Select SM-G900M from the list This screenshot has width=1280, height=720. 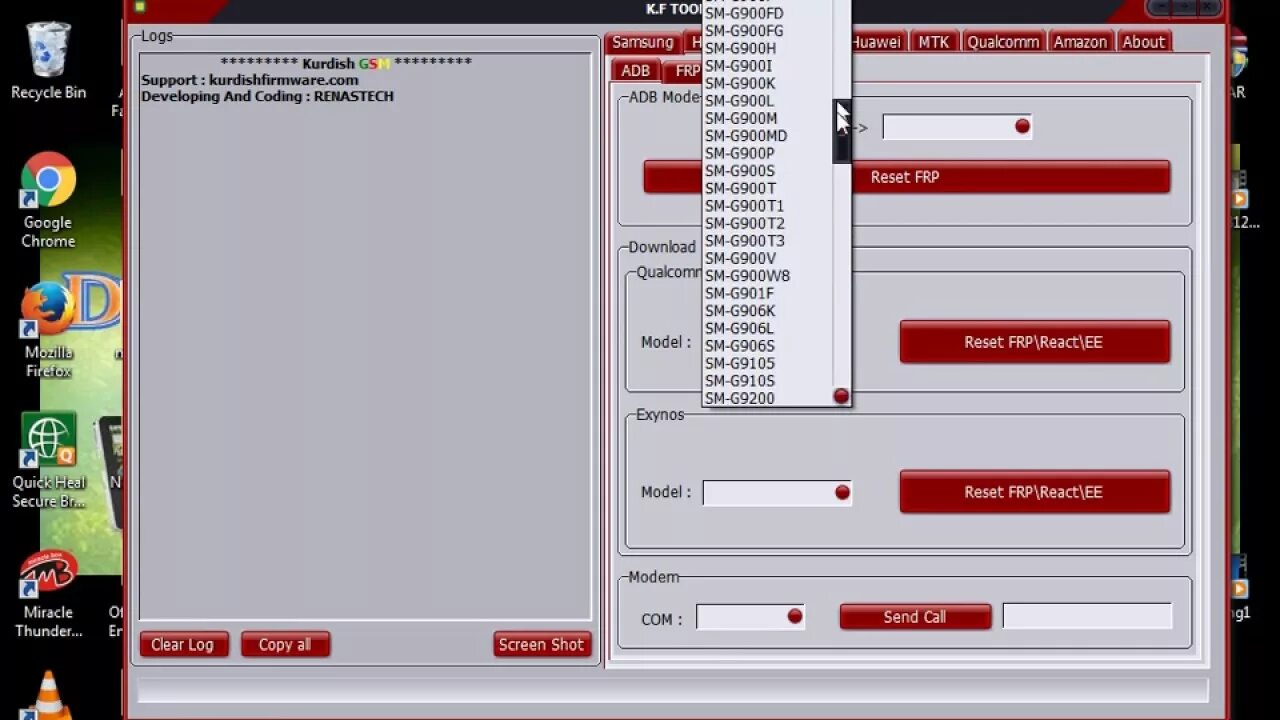pyautogui.click(x=768, y=118)
